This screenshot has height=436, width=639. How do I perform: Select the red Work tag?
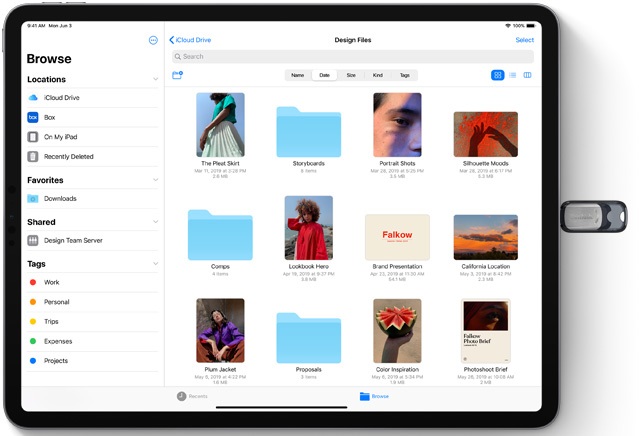52,283
